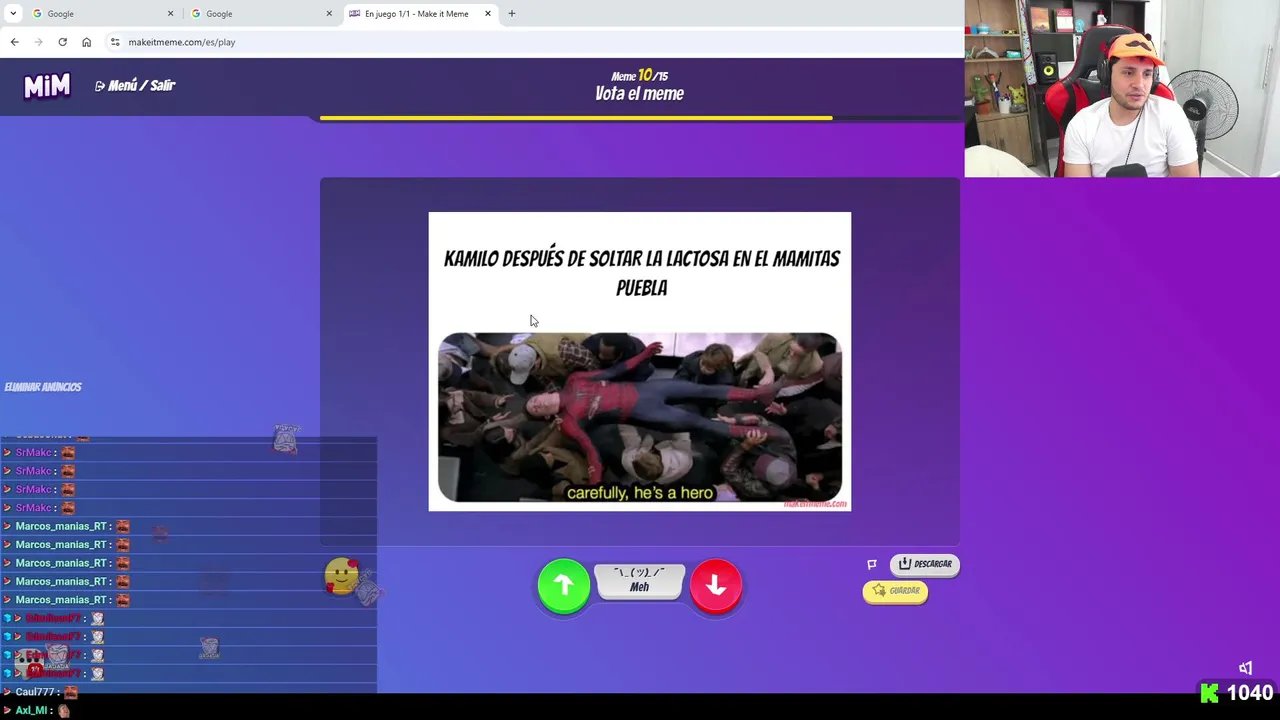The height and width of the screenshot is (720, 1280).
Task: Click the Kick viewer count 1040
Action: click(x=1237, y=692)
